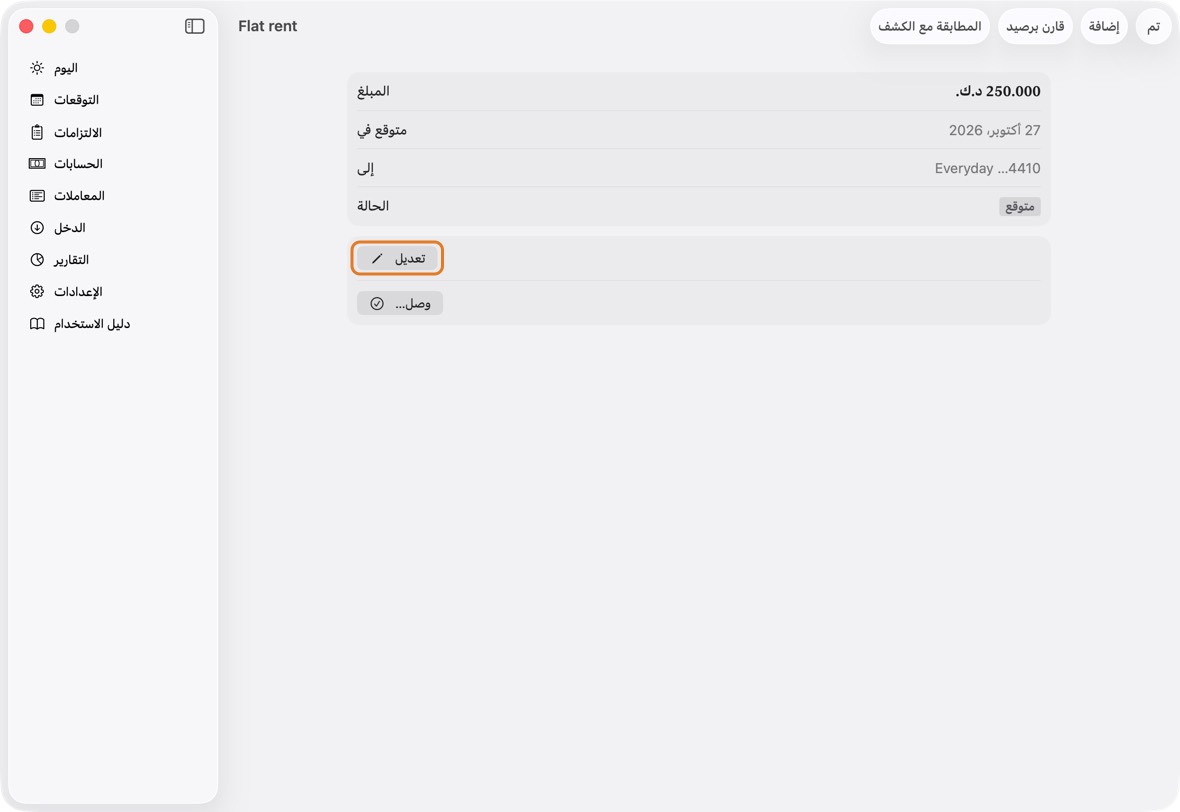Open الحسابات via its banknote icon

(x=37, y=163)
